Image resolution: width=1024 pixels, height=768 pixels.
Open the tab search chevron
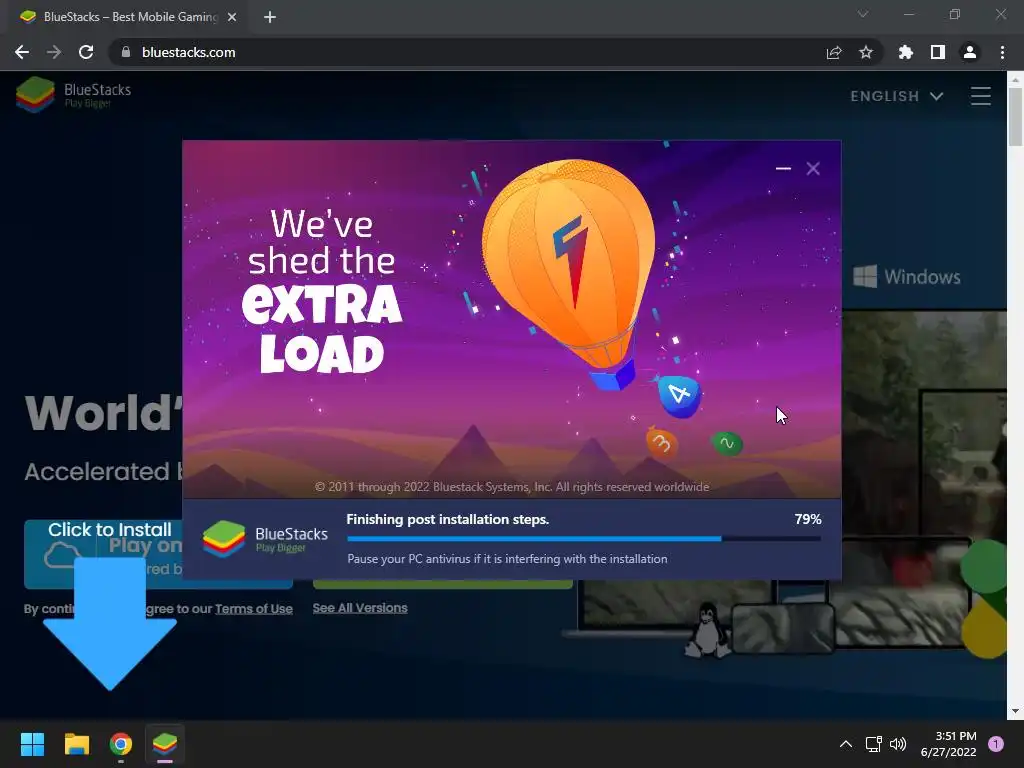click(x=863, y=14)
